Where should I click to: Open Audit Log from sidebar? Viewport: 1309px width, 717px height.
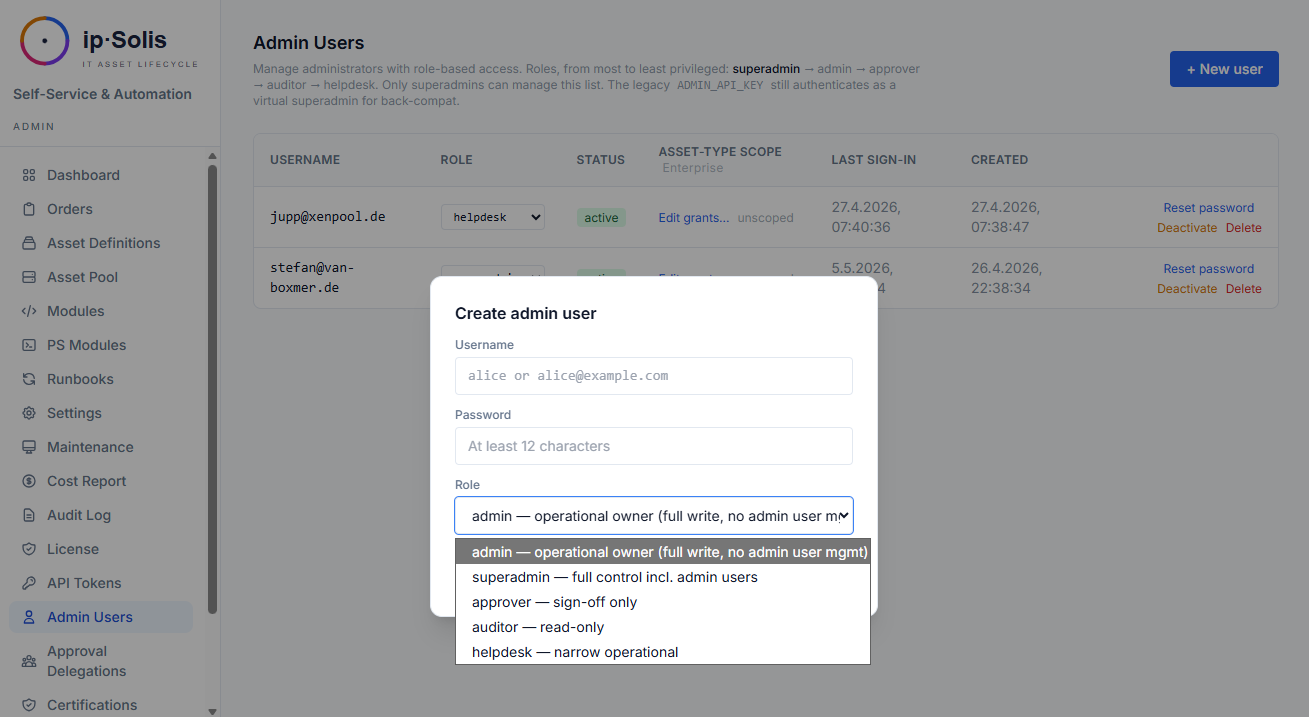(x=101, y=515)
